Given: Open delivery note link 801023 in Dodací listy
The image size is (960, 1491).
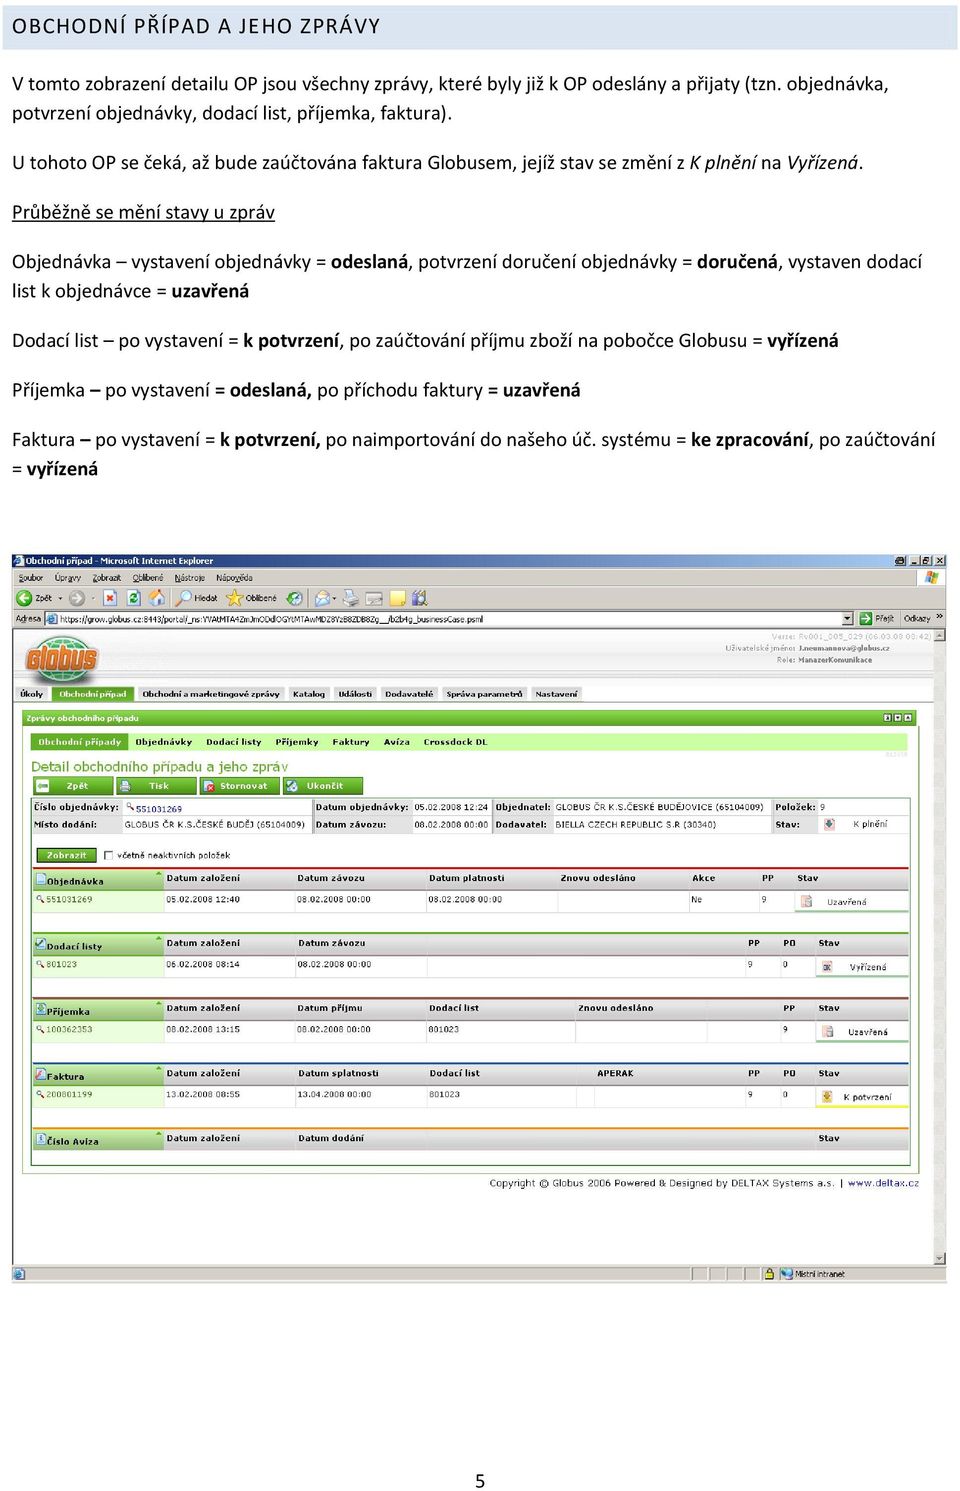Looking at the screenshot, I should tap(61, 965).
